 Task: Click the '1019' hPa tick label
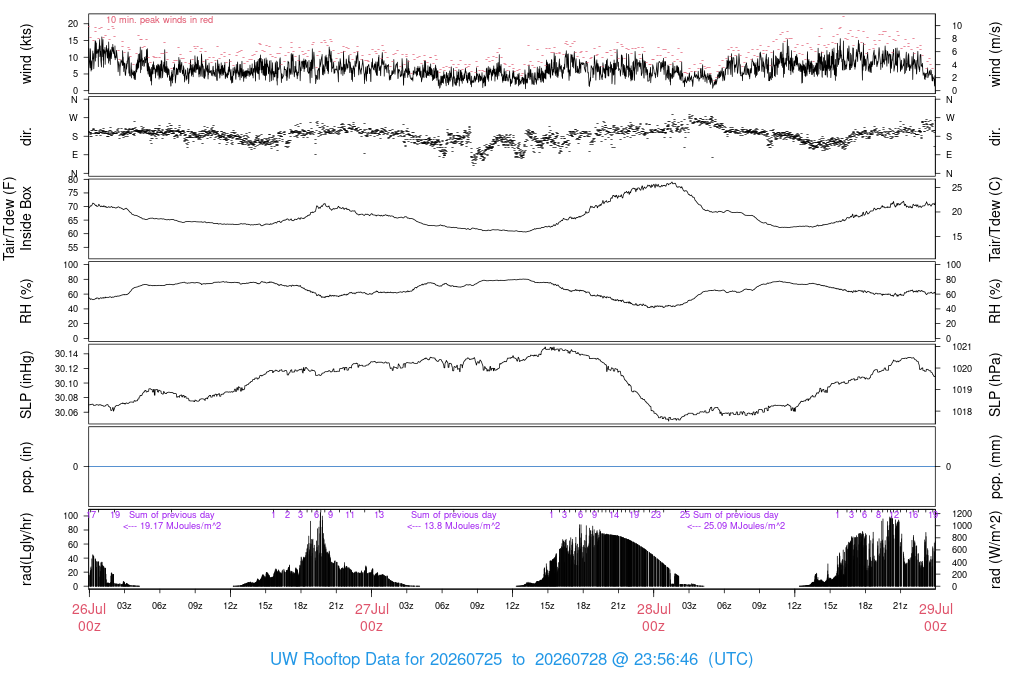pyautogui.click(x=962, y=390)
